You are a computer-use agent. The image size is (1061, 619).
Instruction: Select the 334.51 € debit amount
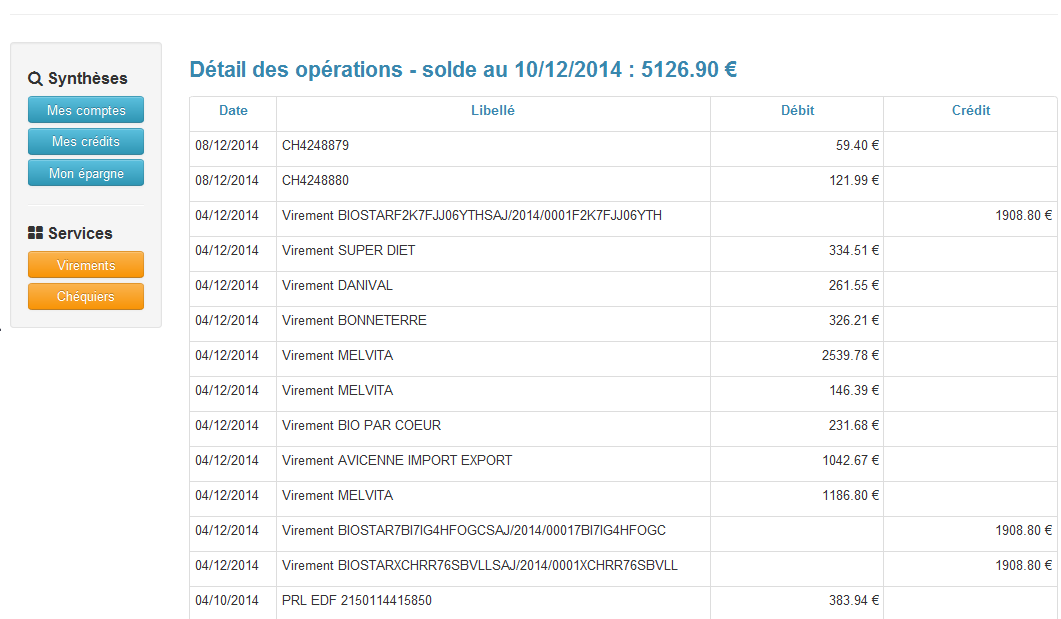coord(854,250)
